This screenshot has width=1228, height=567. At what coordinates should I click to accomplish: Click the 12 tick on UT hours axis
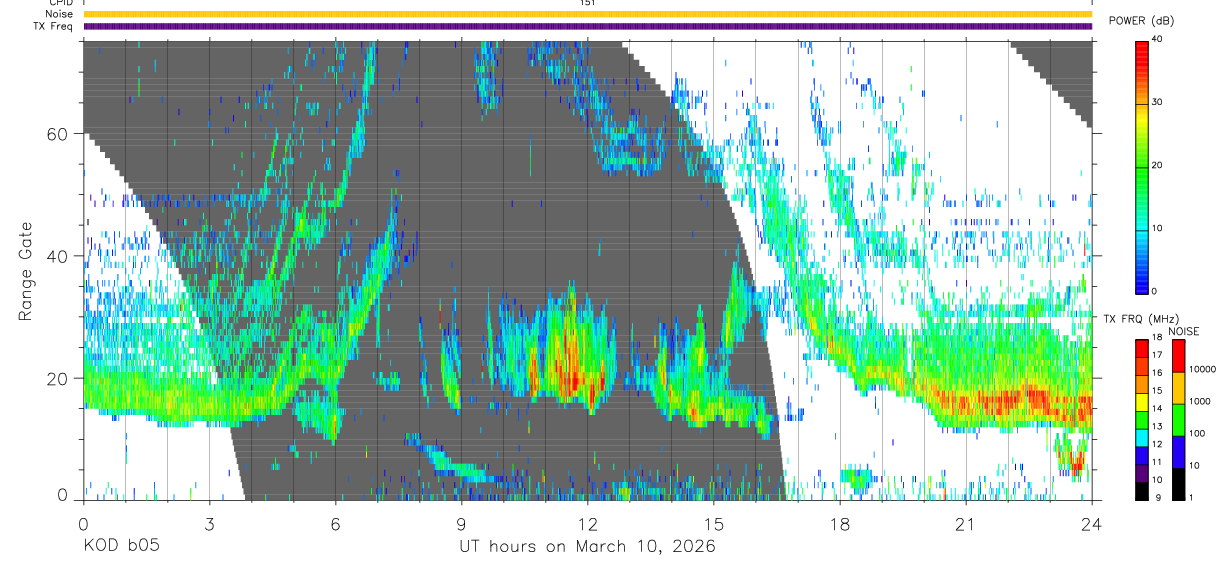pos(588,525)
